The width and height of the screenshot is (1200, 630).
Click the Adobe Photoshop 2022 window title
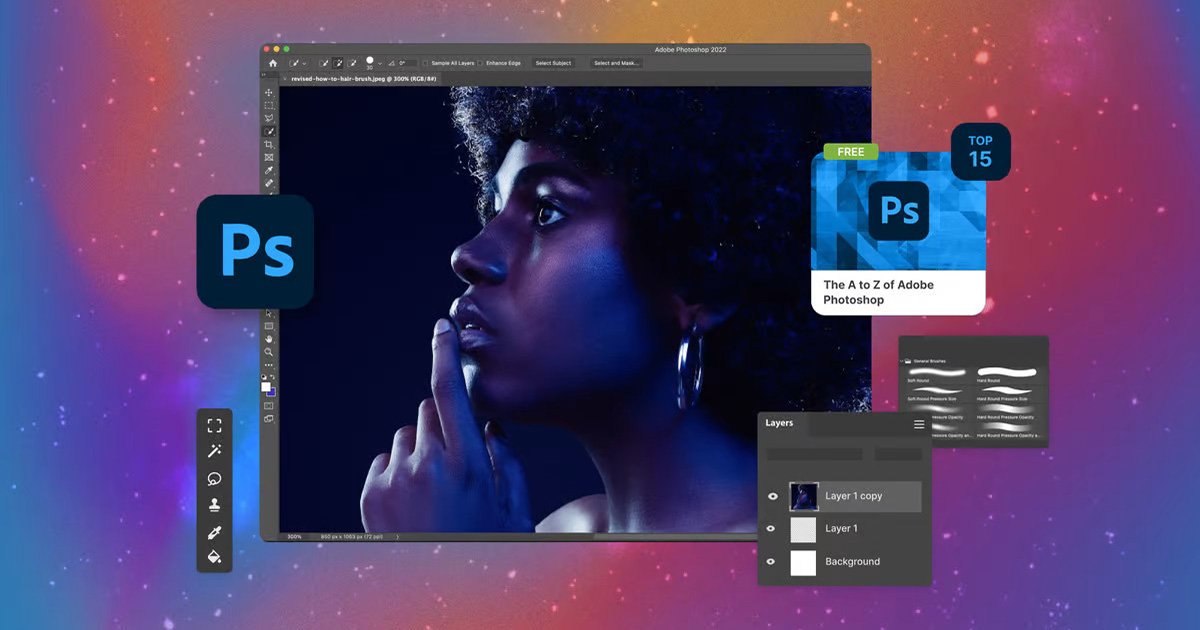tap(691, 49)
